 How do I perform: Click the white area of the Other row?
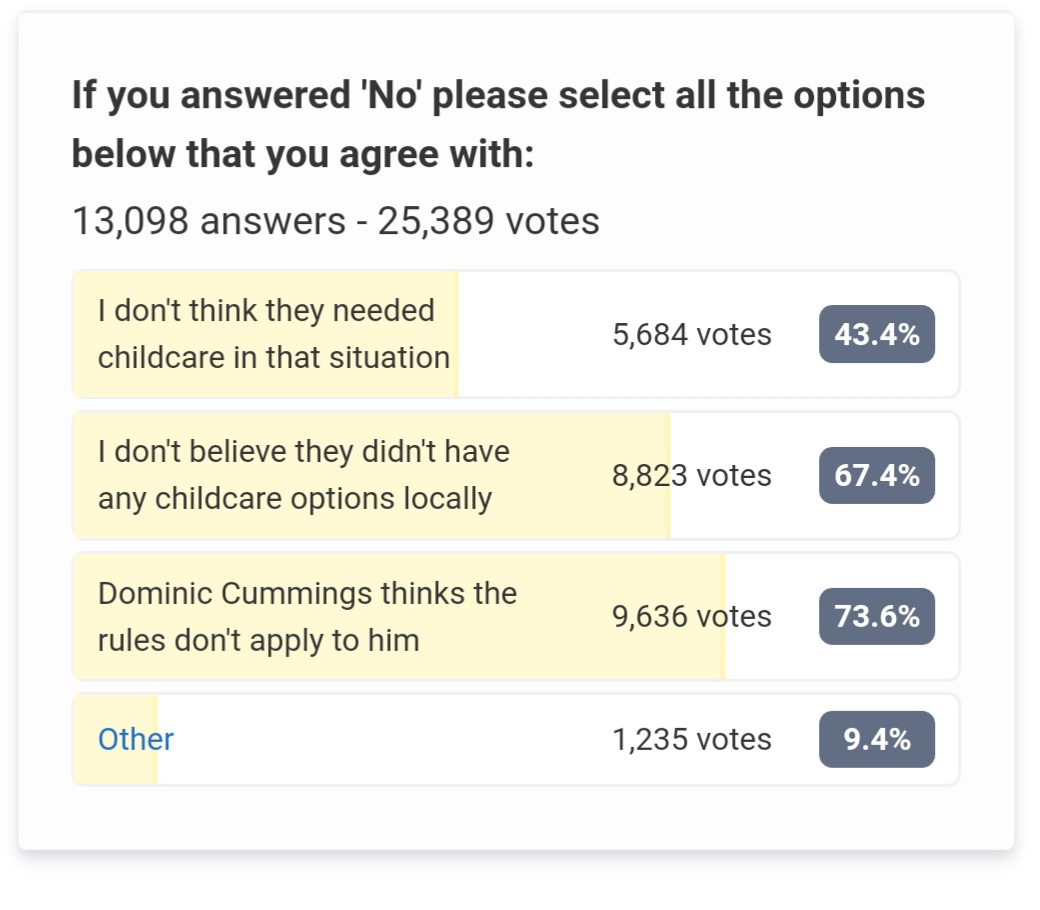click(x=385, y=740)
